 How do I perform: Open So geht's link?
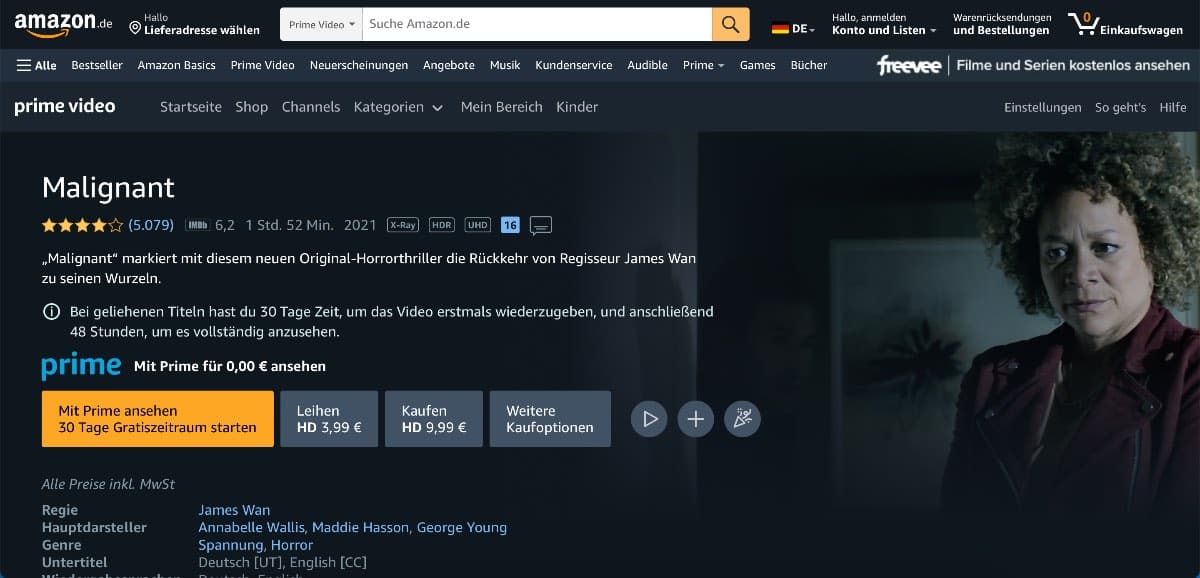click(1121, 107)
